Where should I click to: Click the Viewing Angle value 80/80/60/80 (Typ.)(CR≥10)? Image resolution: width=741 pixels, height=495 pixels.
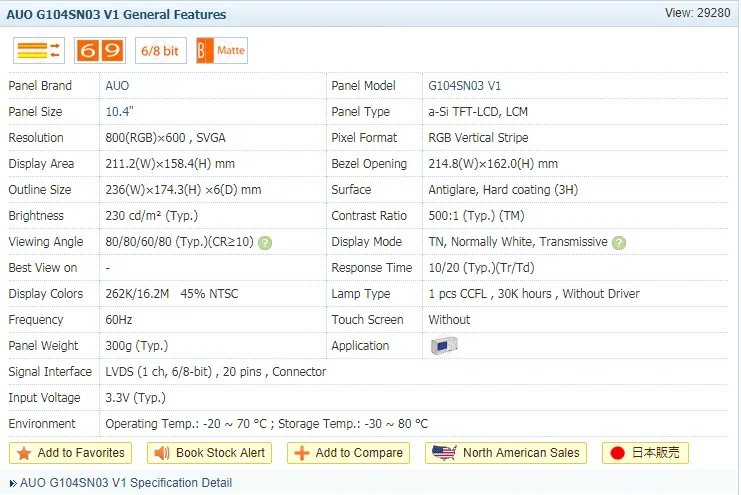pyautogui.click(x=180, y=242)
